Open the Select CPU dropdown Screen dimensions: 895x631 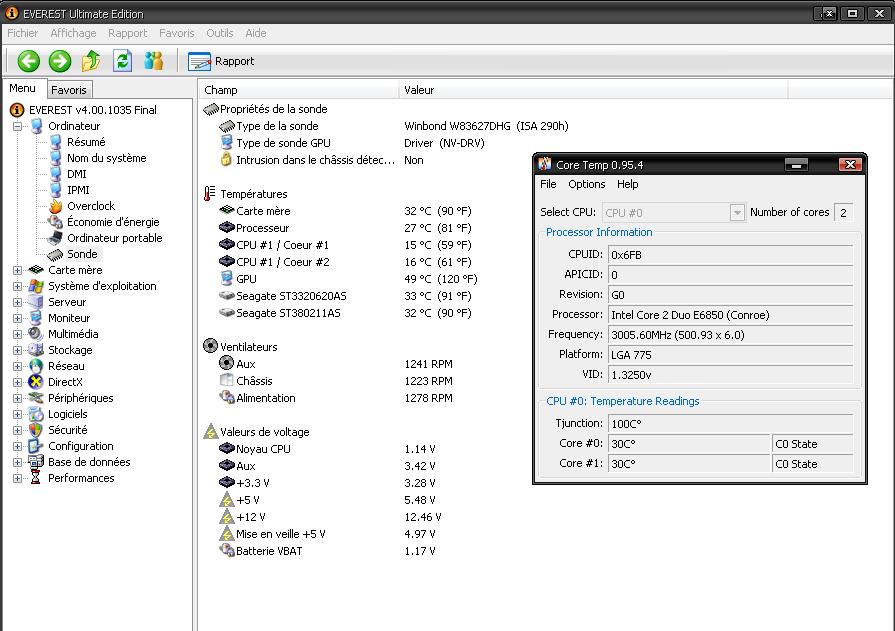click(x=737, y=212)
